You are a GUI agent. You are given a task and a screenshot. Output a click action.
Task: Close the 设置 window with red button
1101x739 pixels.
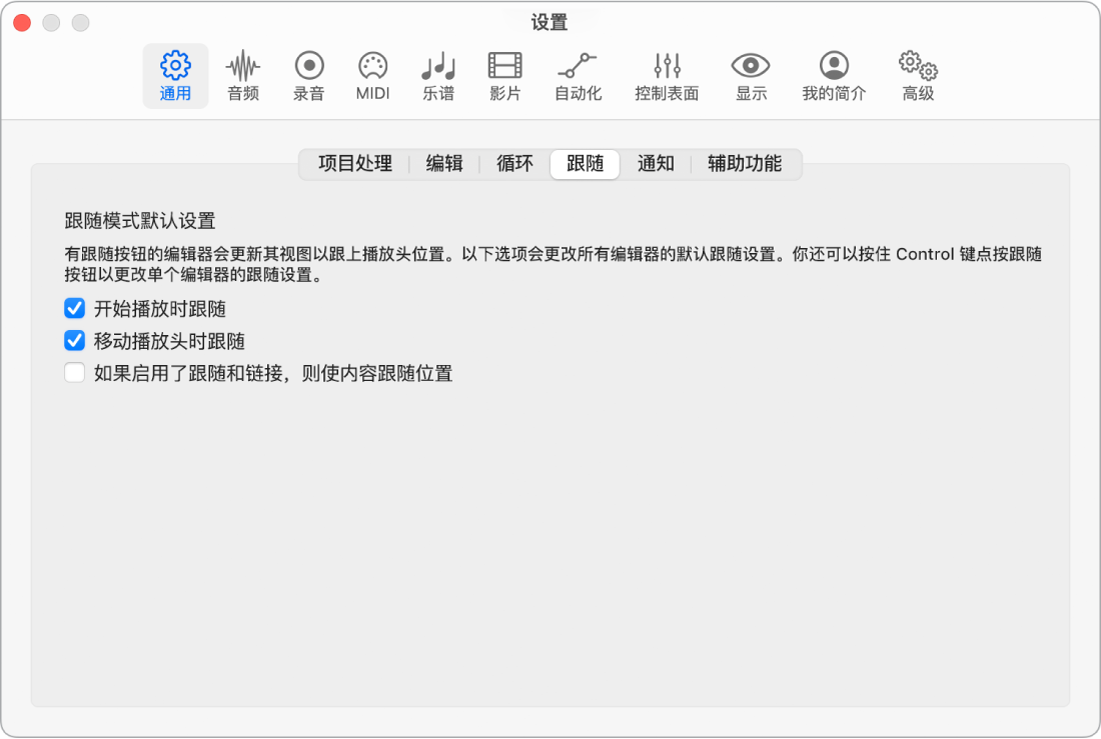[22, 22]
